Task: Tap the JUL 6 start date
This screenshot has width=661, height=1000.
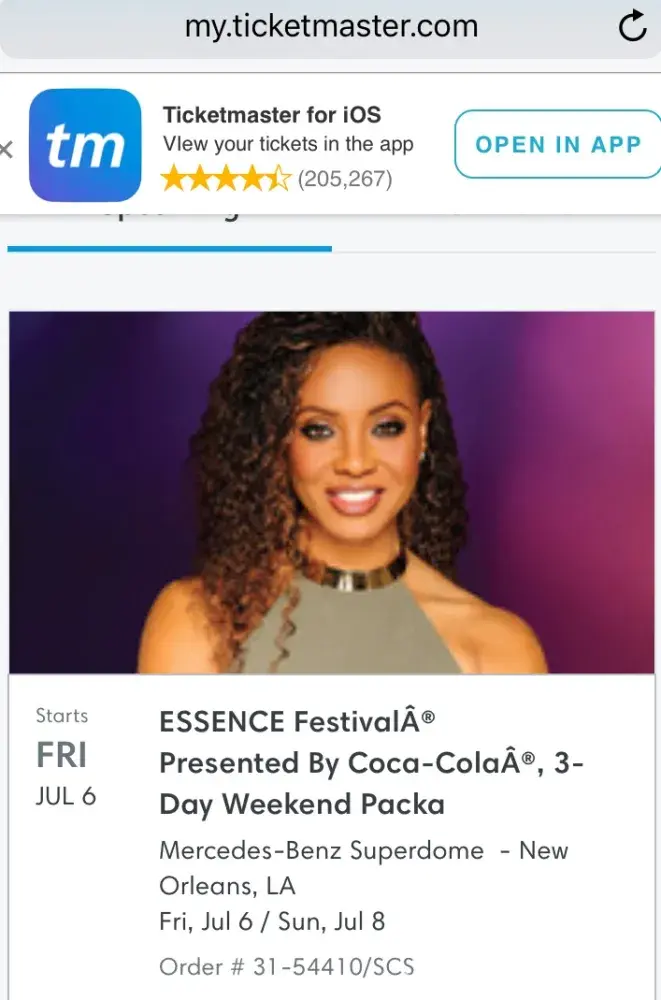Action: tap(66, 798)
